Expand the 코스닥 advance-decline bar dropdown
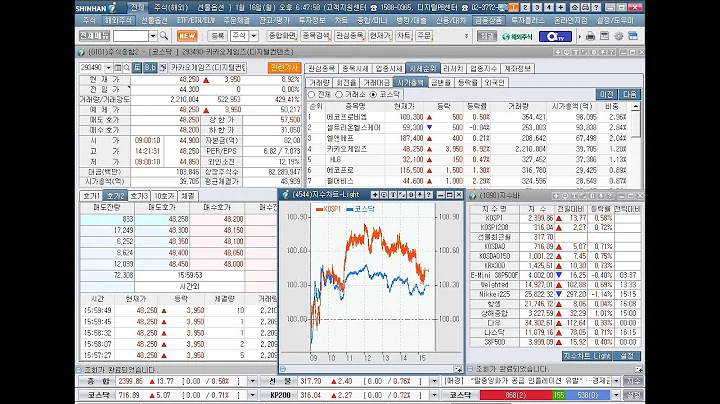 pyautogui.click(x=617, y=395)
